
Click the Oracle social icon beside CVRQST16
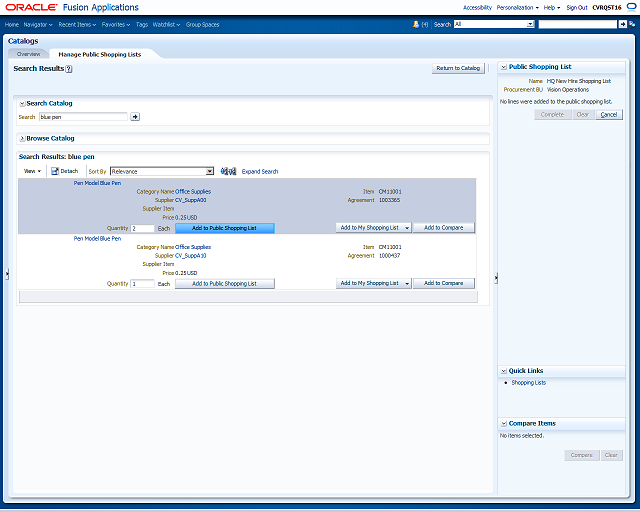(631, 7)
